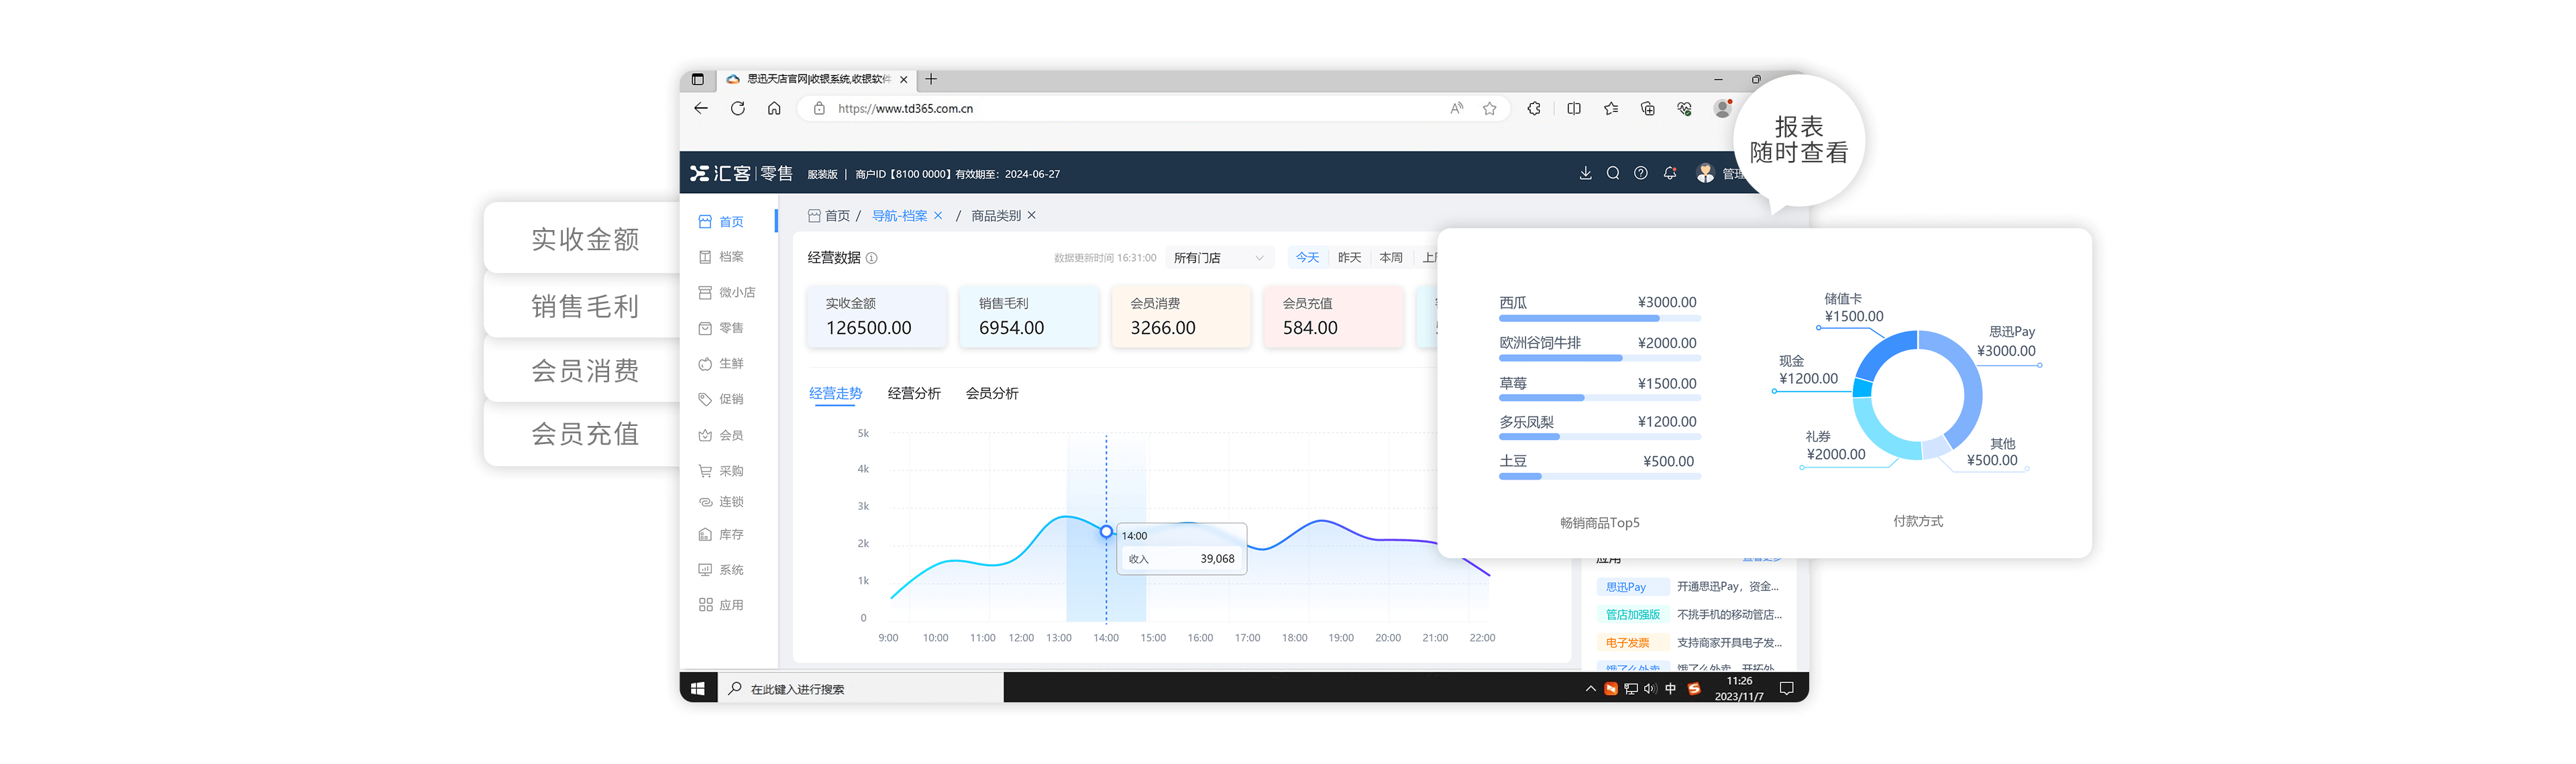Open the browser extensions puzzle icon
Image resolution: width=2576 pixels, height=764 pixels.
(1534, 108)
